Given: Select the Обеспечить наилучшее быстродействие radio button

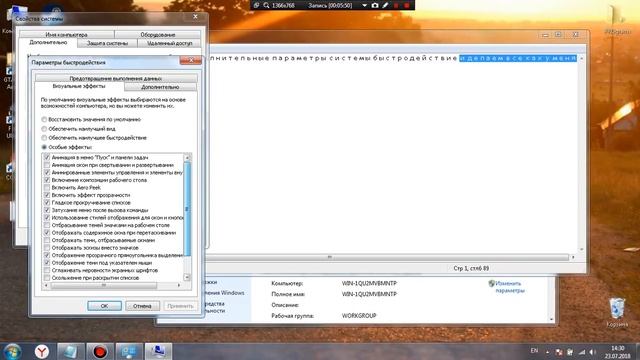Looking at the screenshot, I should point(44,138).
